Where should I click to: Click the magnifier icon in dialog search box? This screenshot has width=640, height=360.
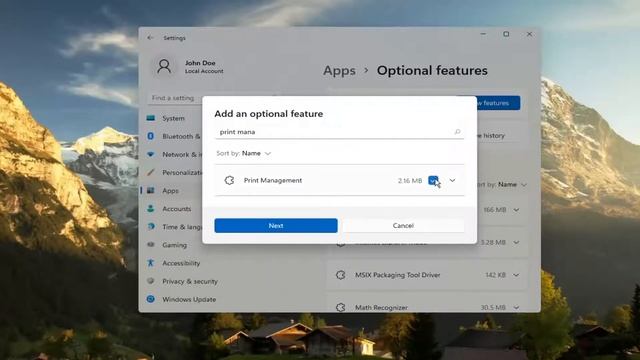click(457, 132)
